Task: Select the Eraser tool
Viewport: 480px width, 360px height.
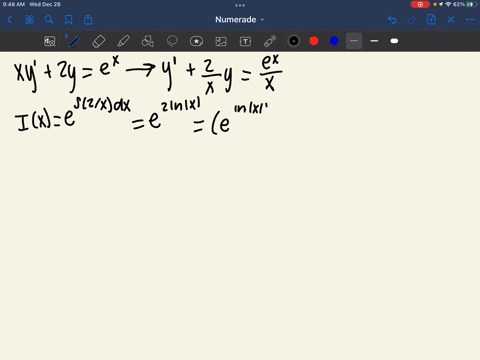Action: 98,41
